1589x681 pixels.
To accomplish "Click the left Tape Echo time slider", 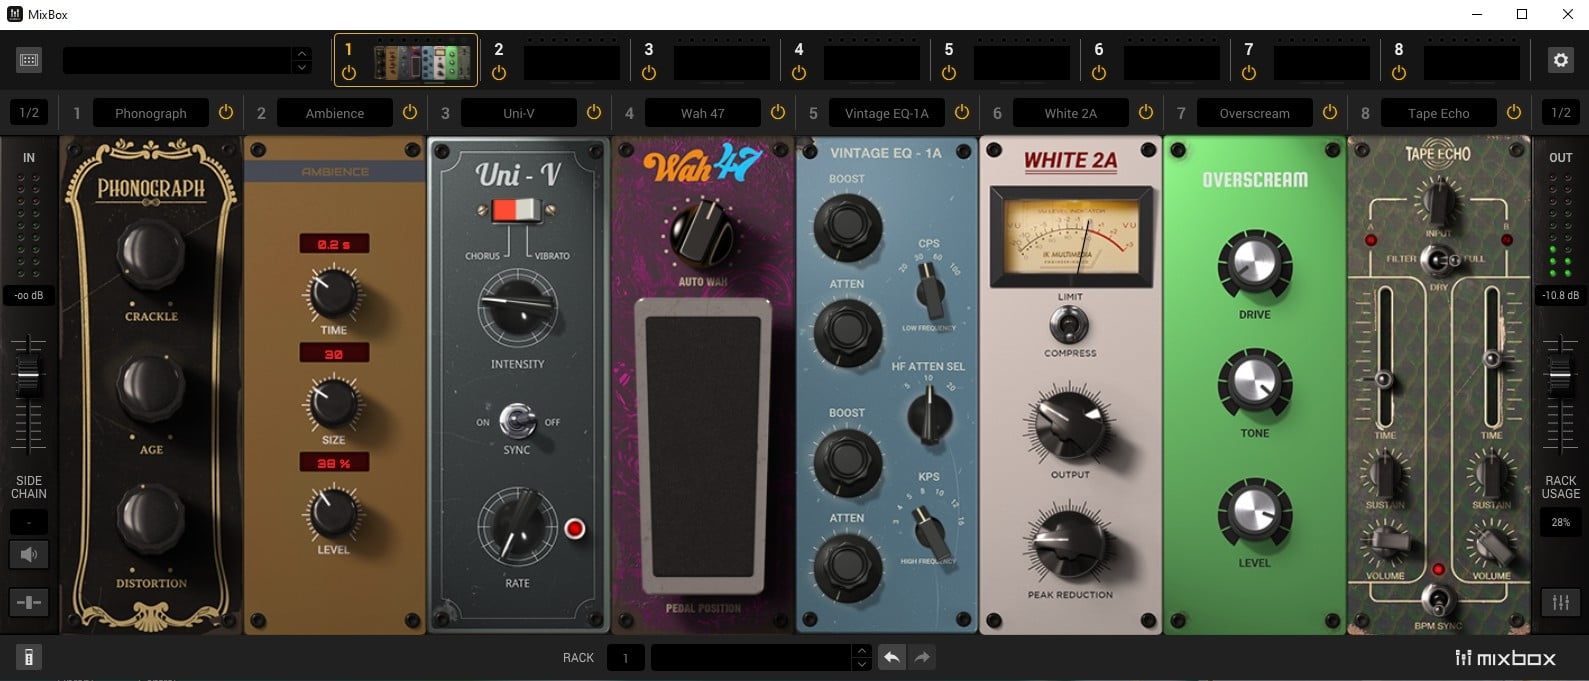I will (x=1385, y=380).
